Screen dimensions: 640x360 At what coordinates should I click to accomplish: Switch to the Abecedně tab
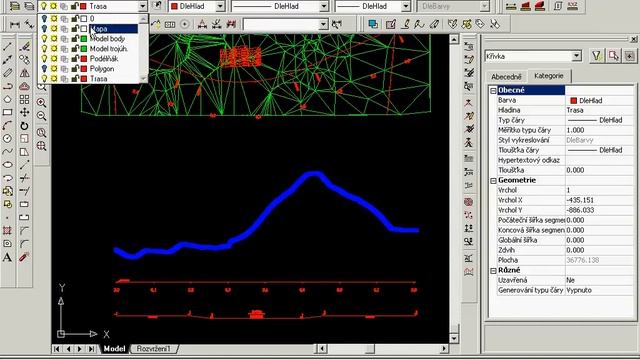(x=507, y=77)
